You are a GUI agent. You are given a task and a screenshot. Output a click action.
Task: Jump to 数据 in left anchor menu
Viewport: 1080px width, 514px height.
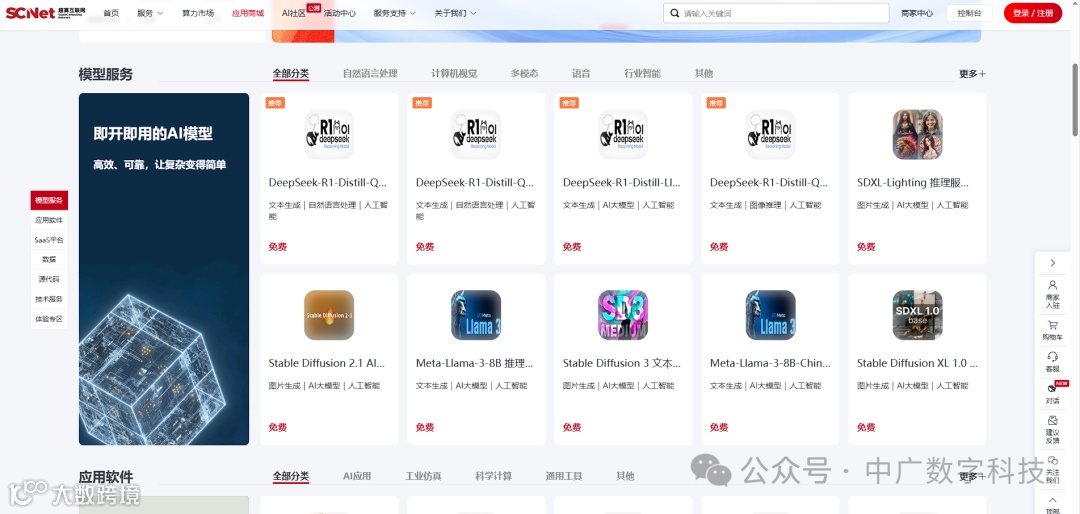click(49, 260)
